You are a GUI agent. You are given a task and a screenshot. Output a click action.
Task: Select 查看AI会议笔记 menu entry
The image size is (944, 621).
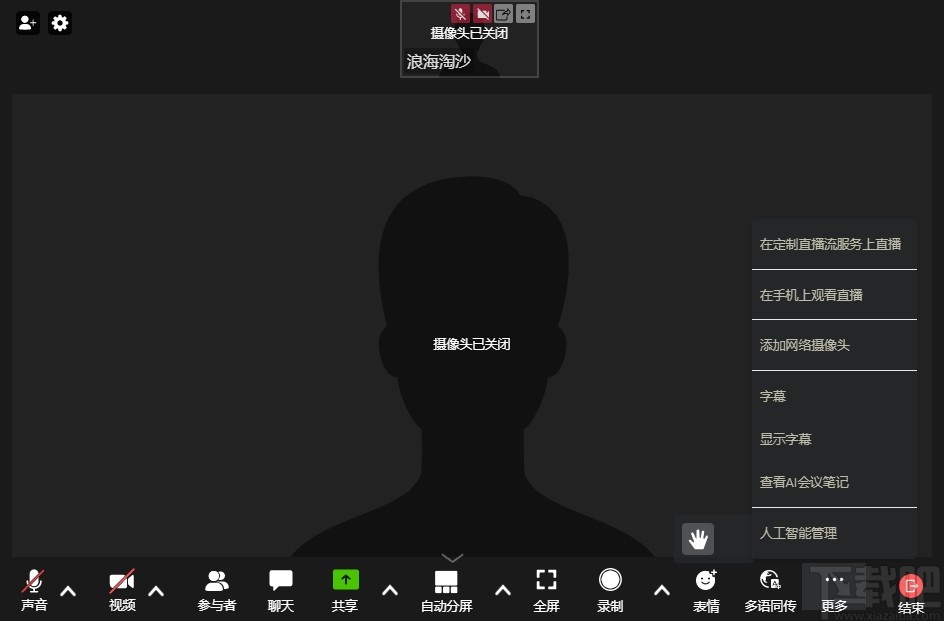[x=803, y=482]
